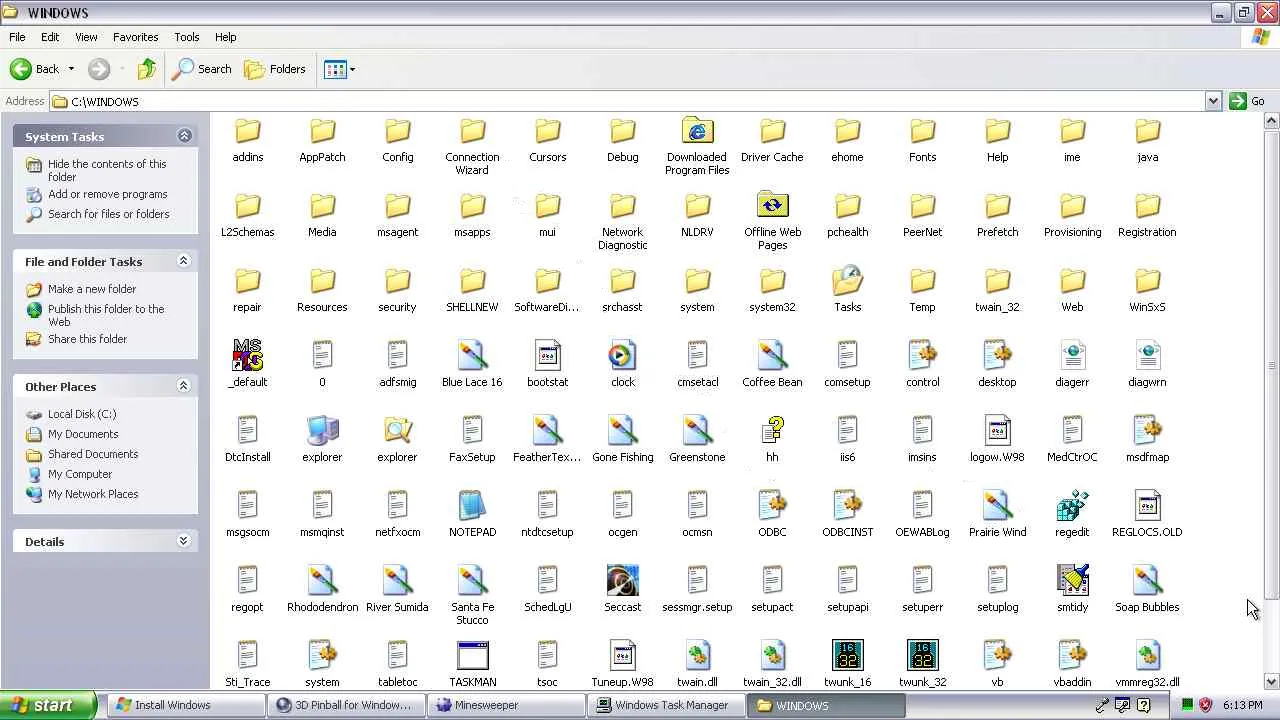The width and height of the screenshot is (1280, 720).
Task: Click Hide the contents of this folder
Action: pos(107,170)
